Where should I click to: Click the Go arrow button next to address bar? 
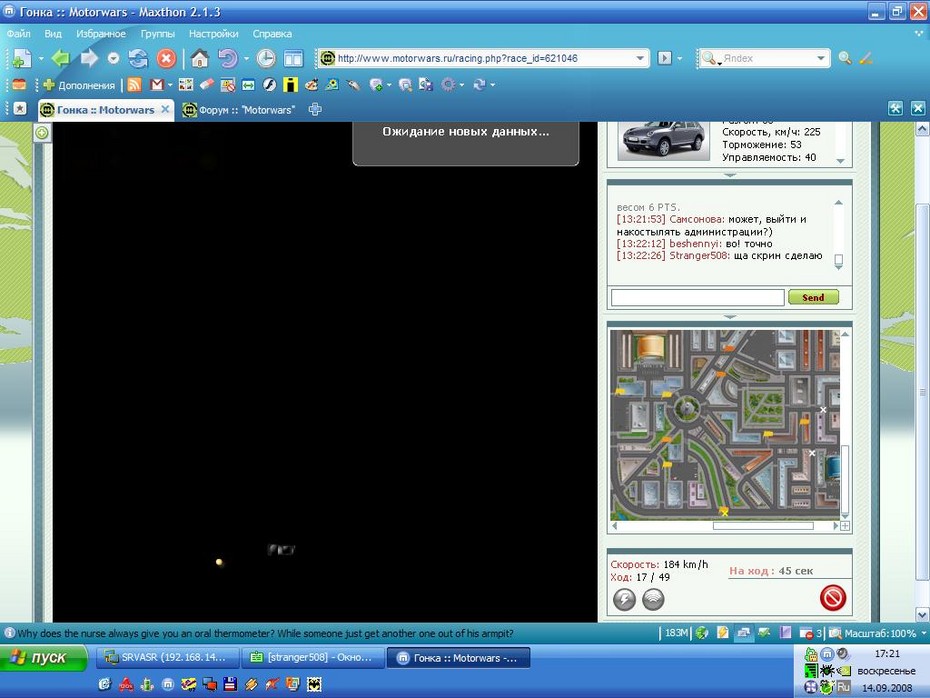click(x=664, y=58)
